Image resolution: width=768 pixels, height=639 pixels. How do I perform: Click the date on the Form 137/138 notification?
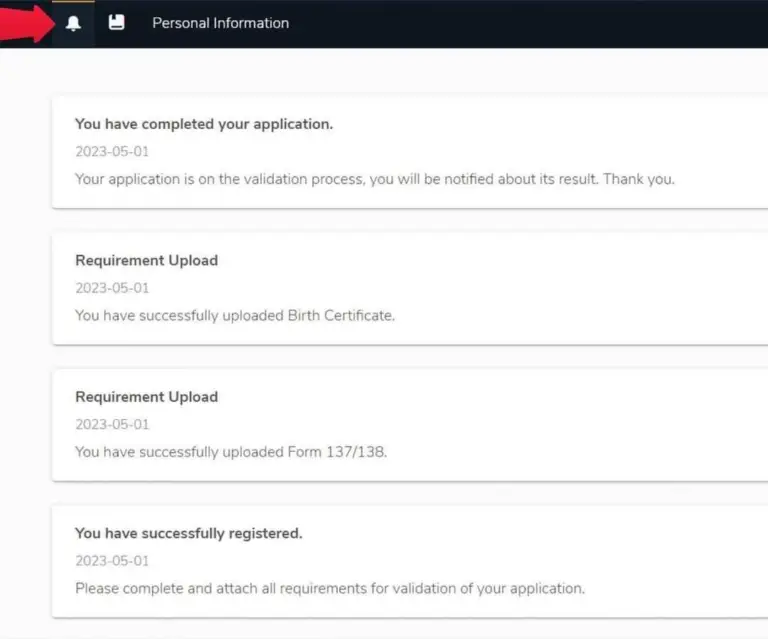(112, 425)
